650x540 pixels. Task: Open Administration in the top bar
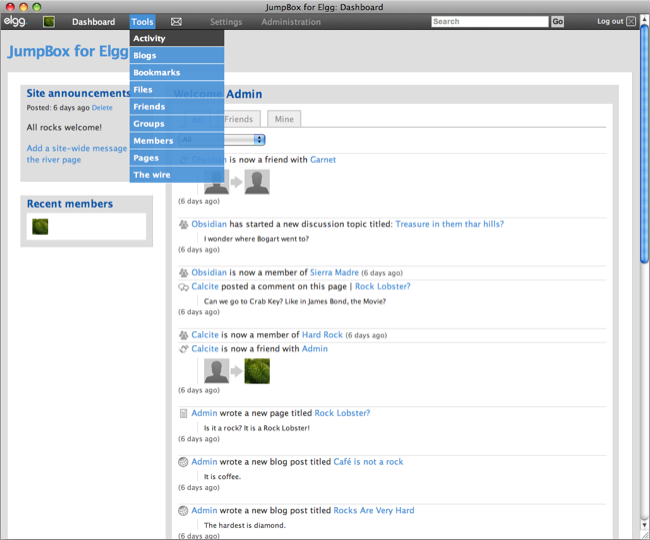pyautogui.click(x=291, y=22)
